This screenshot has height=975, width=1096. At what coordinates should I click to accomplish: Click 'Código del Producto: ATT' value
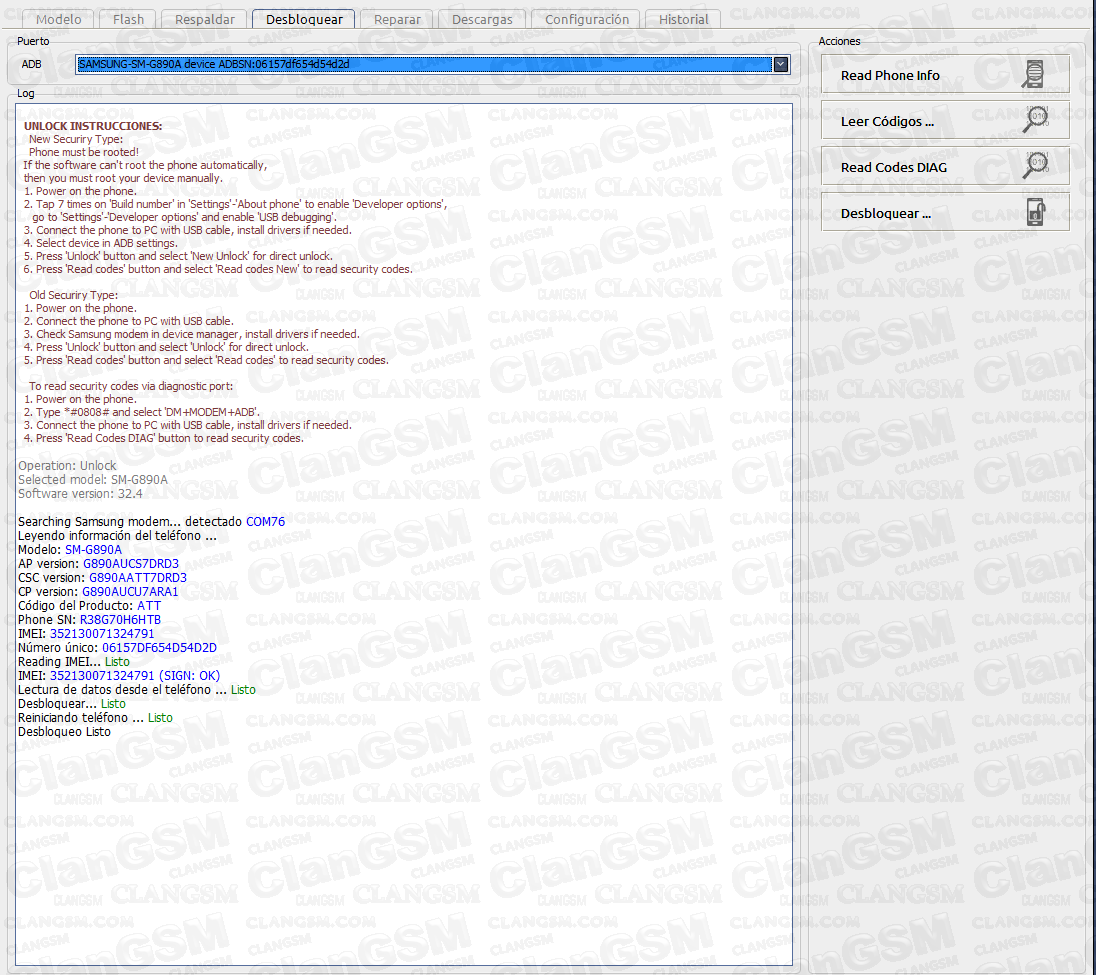tap(149, 605)
